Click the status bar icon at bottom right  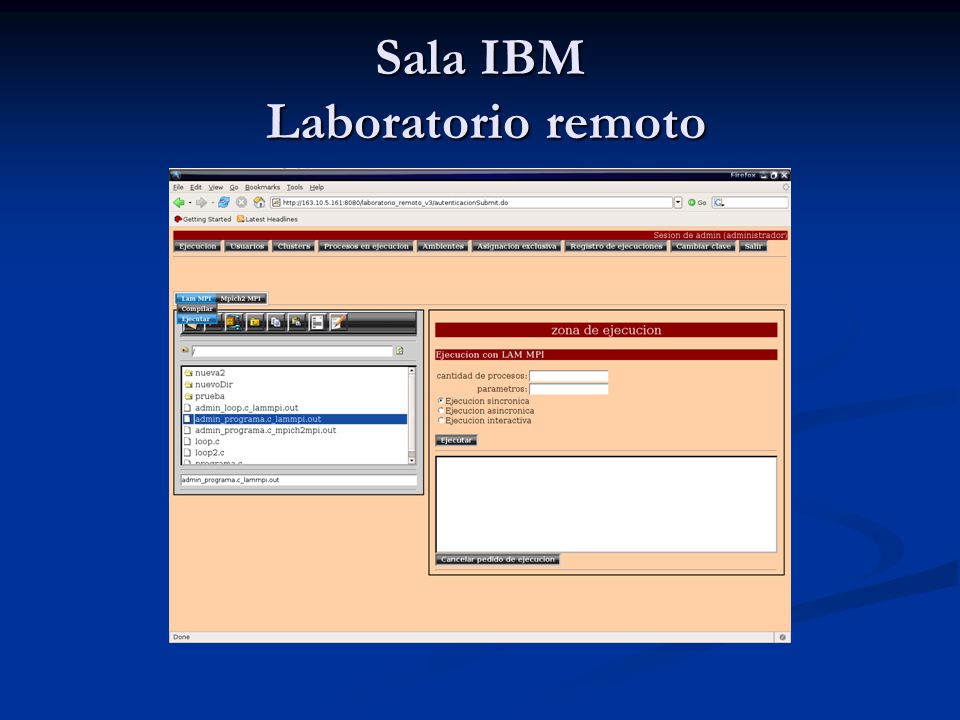pyautogui.click(x=782, y=637)
